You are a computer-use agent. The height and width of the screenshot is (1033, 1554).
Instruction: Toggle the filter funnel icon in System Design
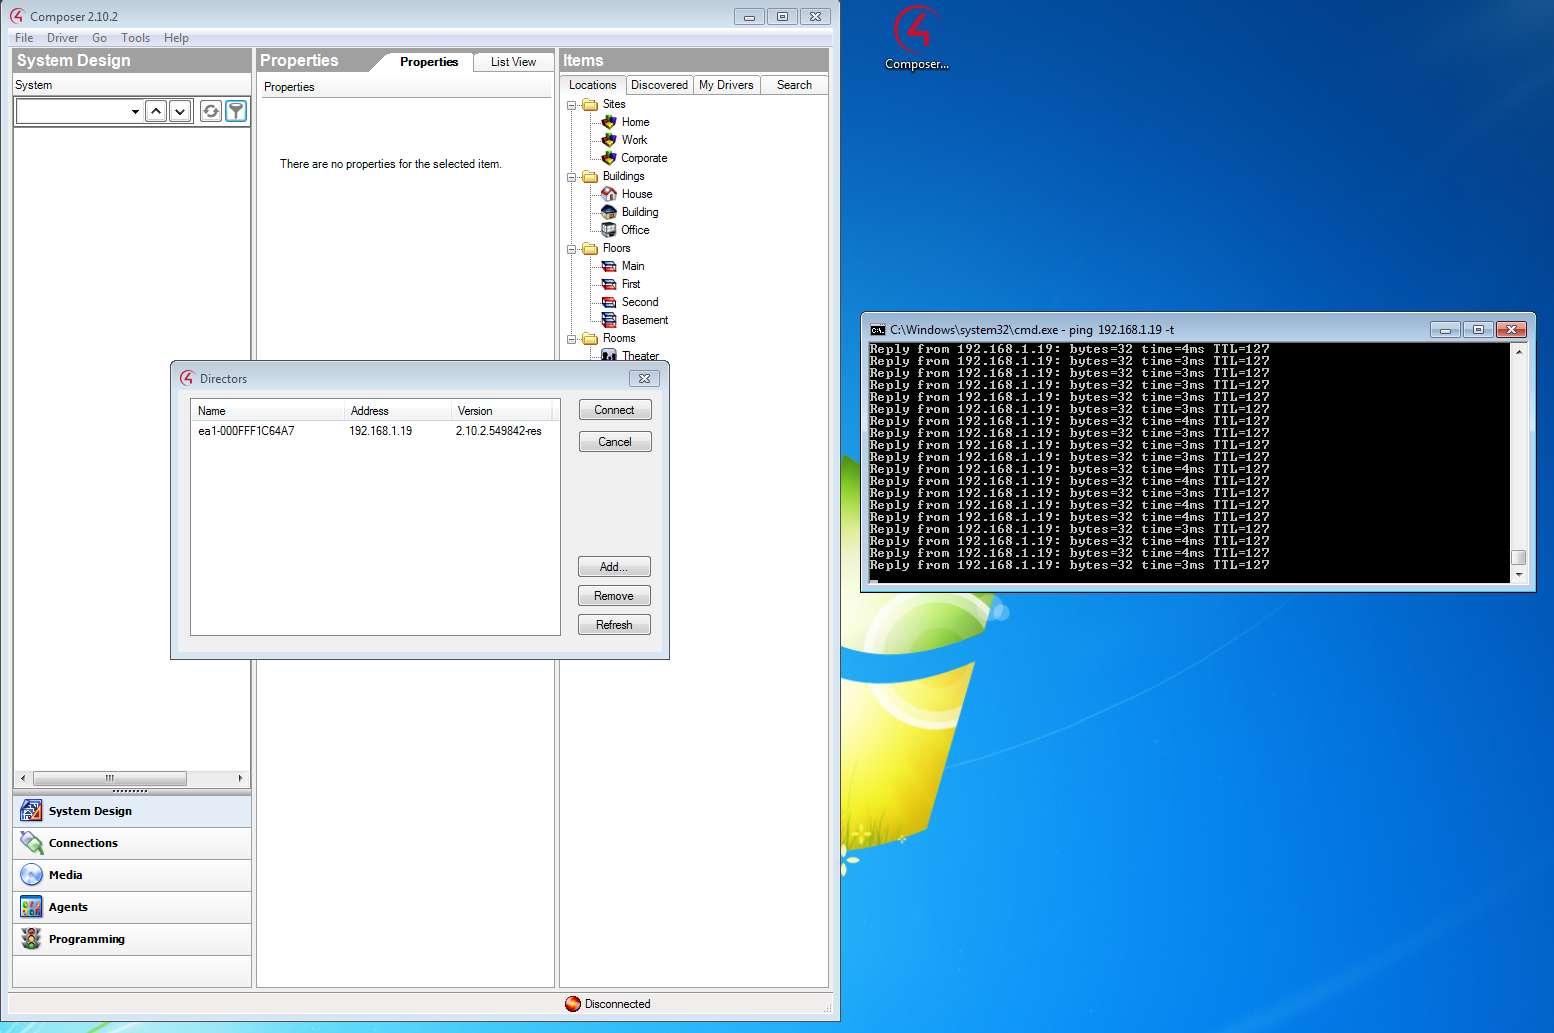click(x=236, y=111)
